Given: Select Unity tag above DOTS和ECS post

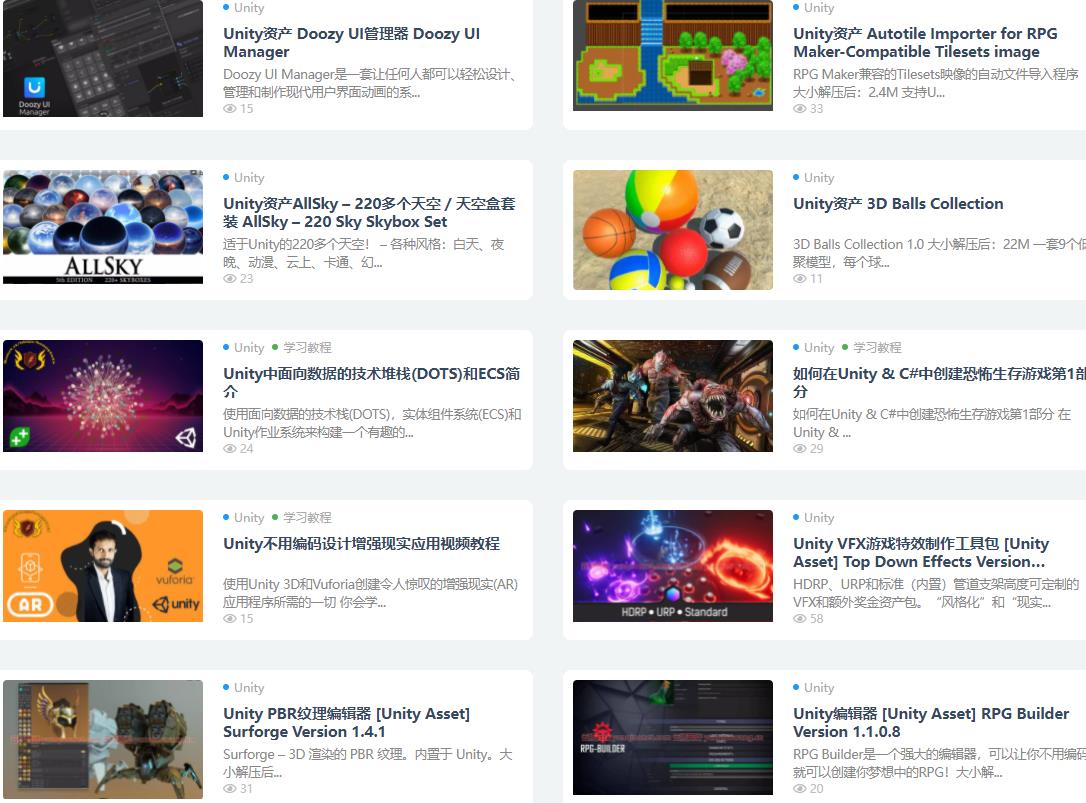Looking at the screenshot, I should [249, 347].
